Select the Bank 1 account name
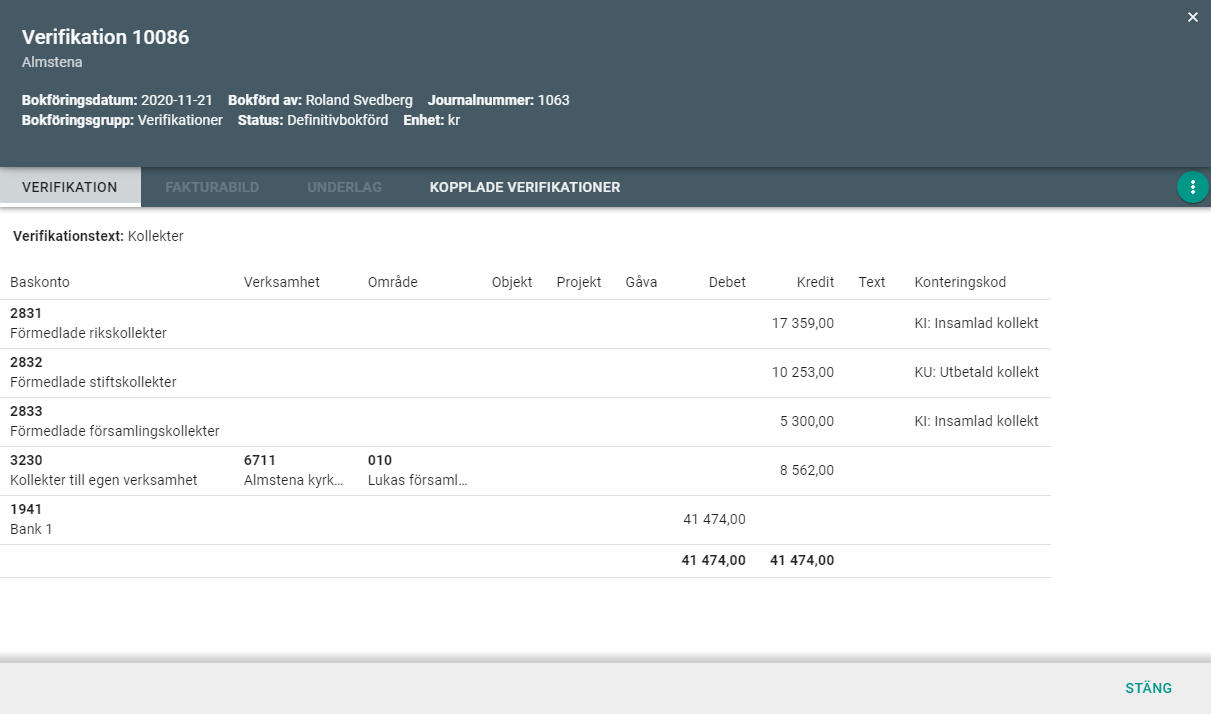Viewport: 1211px width, 714px height. (31, 529)
